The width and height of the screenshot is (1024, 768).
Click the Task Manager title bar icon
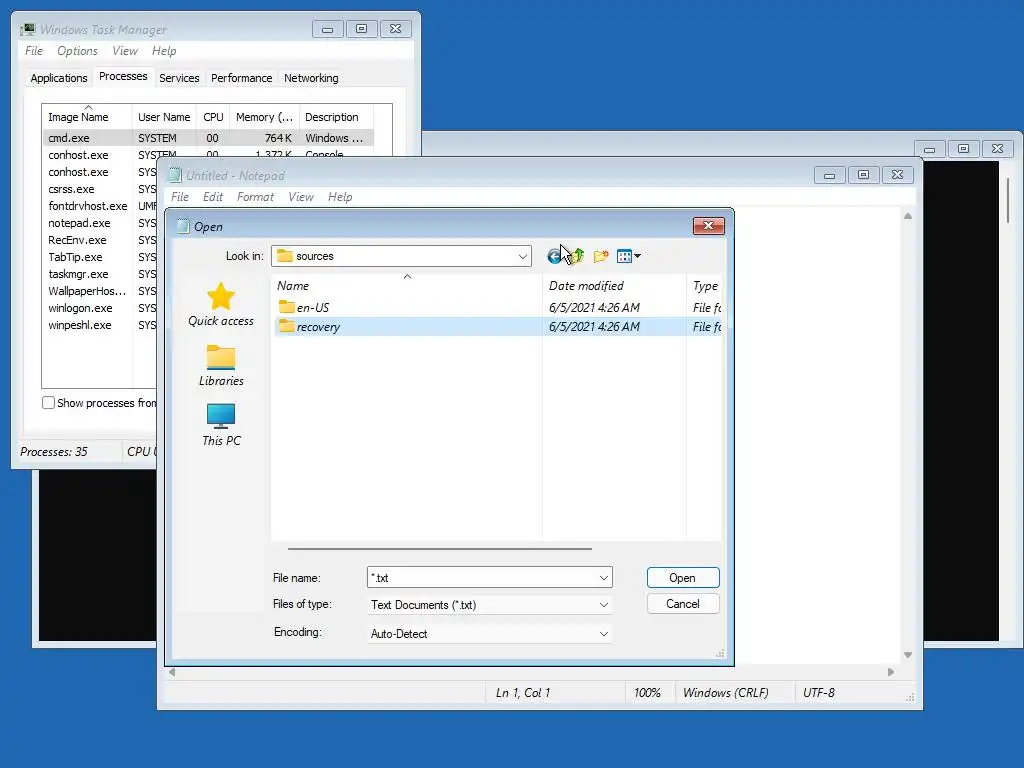27,29
